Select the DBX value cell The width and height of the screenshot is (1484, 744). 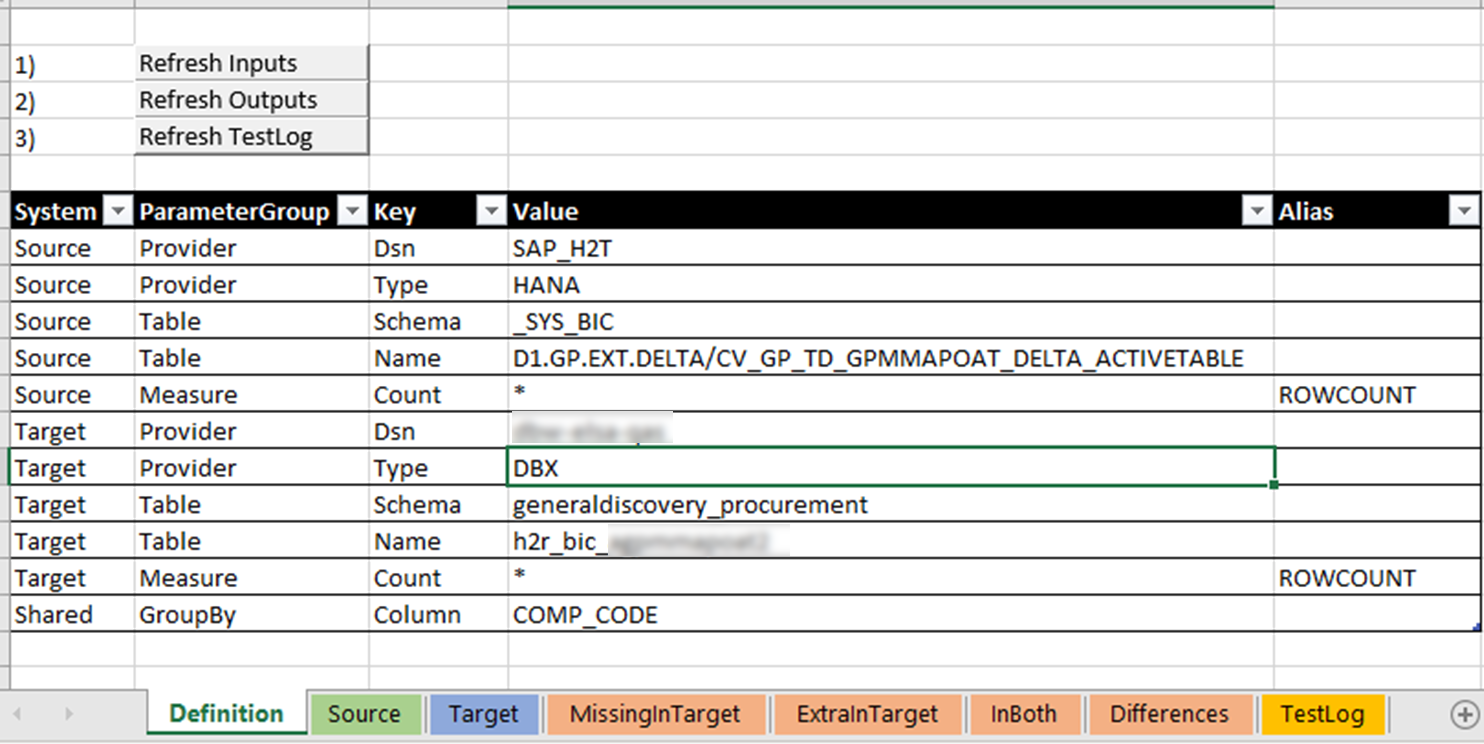point(891,468)
